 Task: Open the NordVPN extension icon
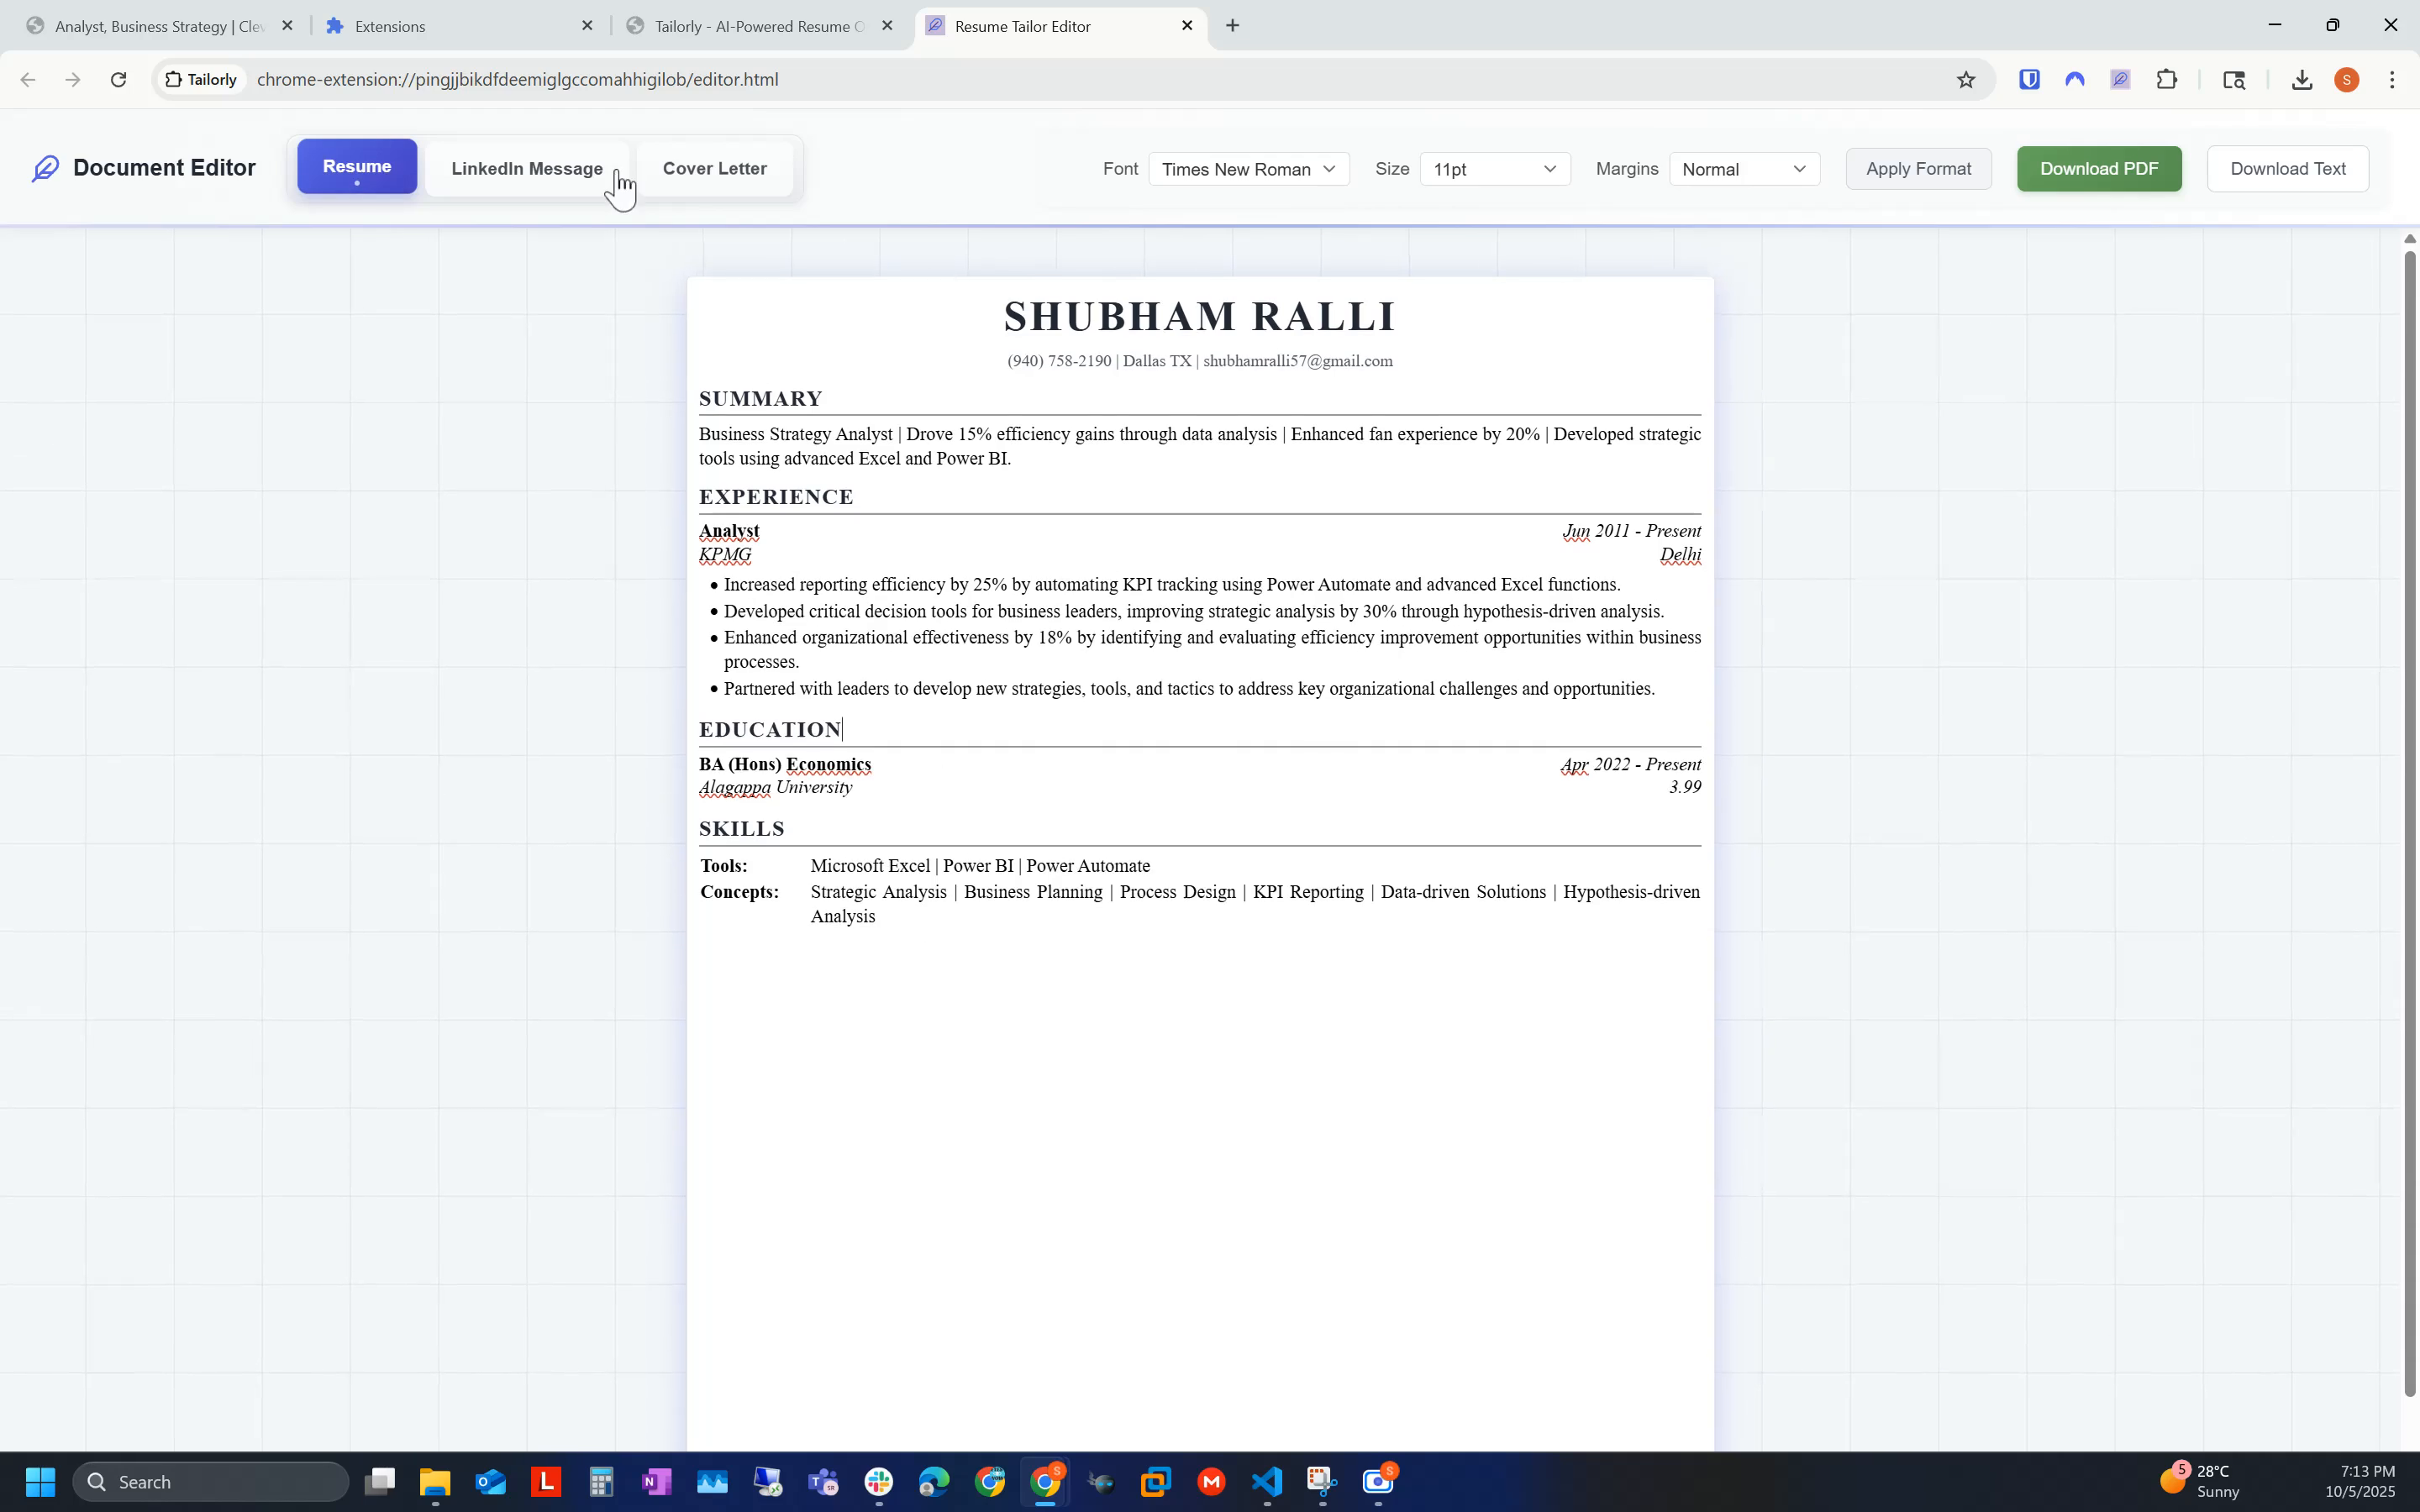[2075, 80]
